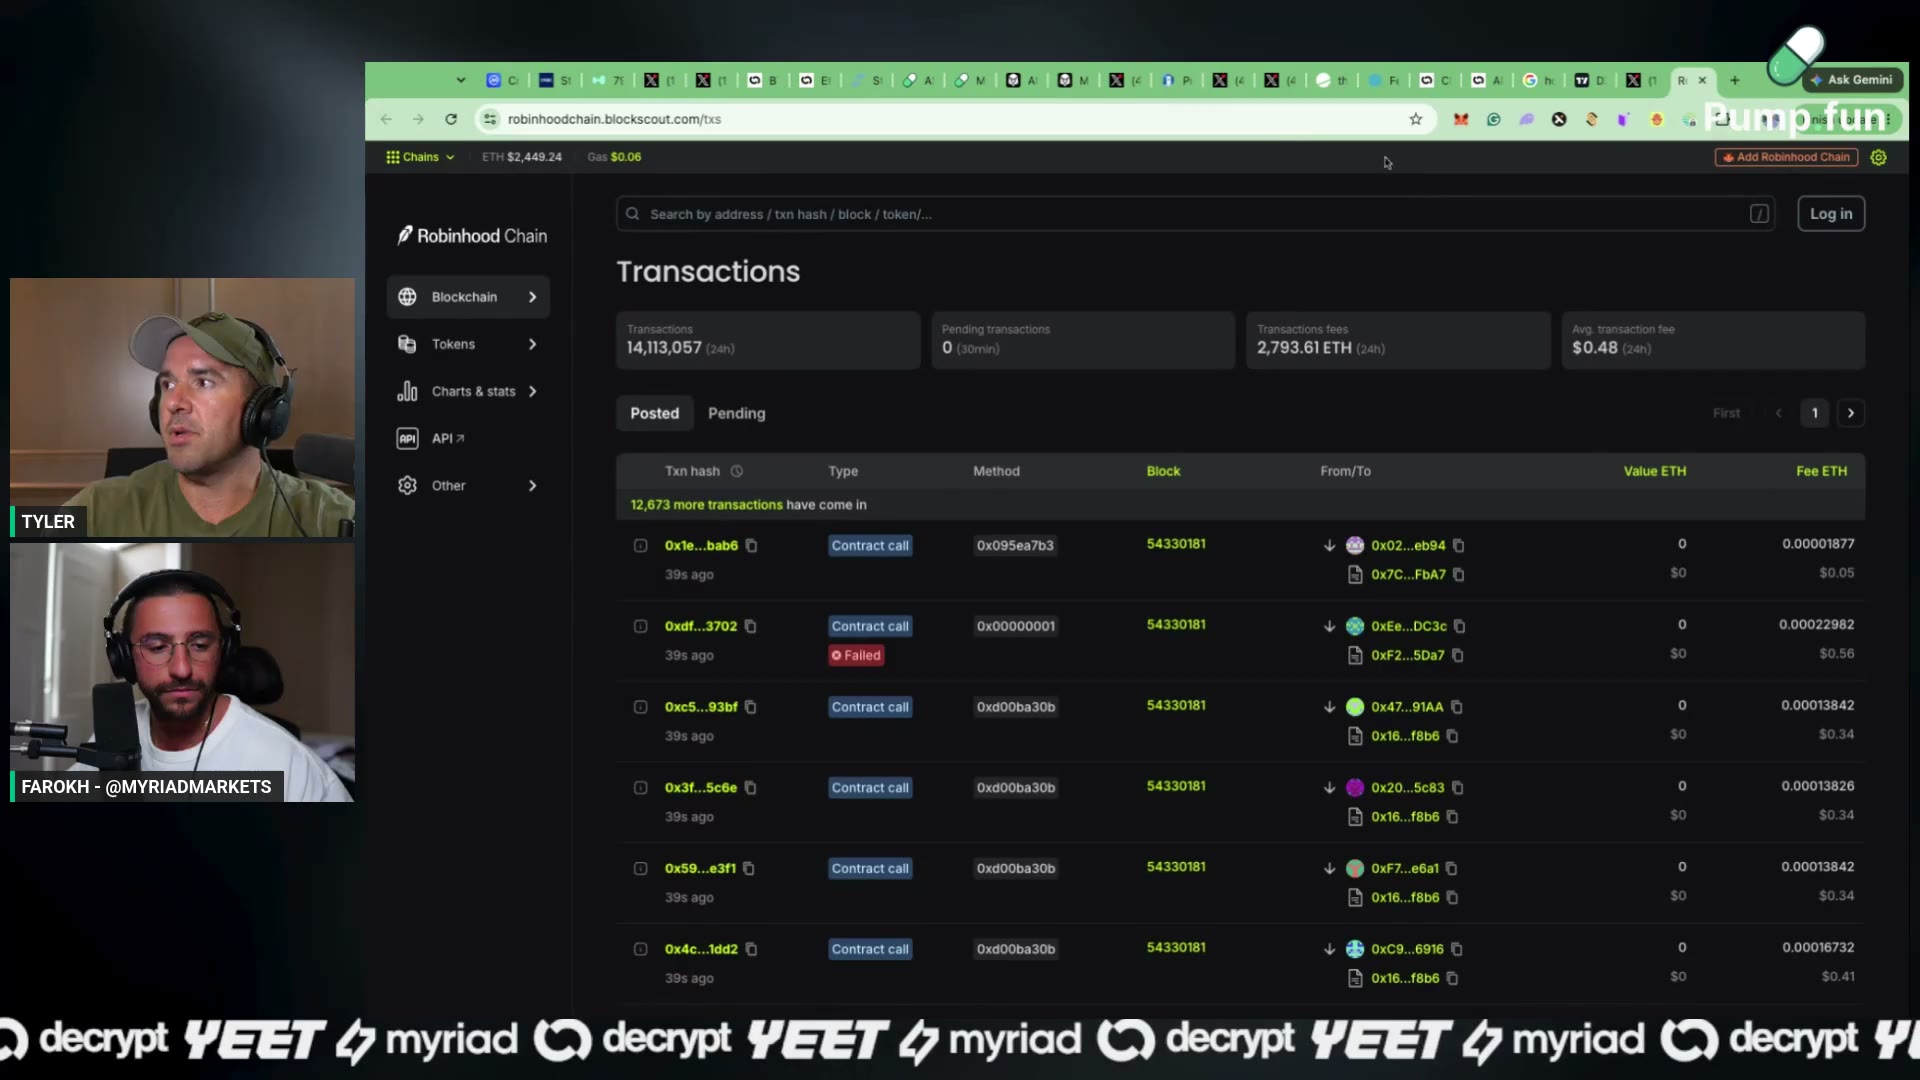
Task: Open the browser tab search dropdown arrow
Action: [x=461, y=80]
